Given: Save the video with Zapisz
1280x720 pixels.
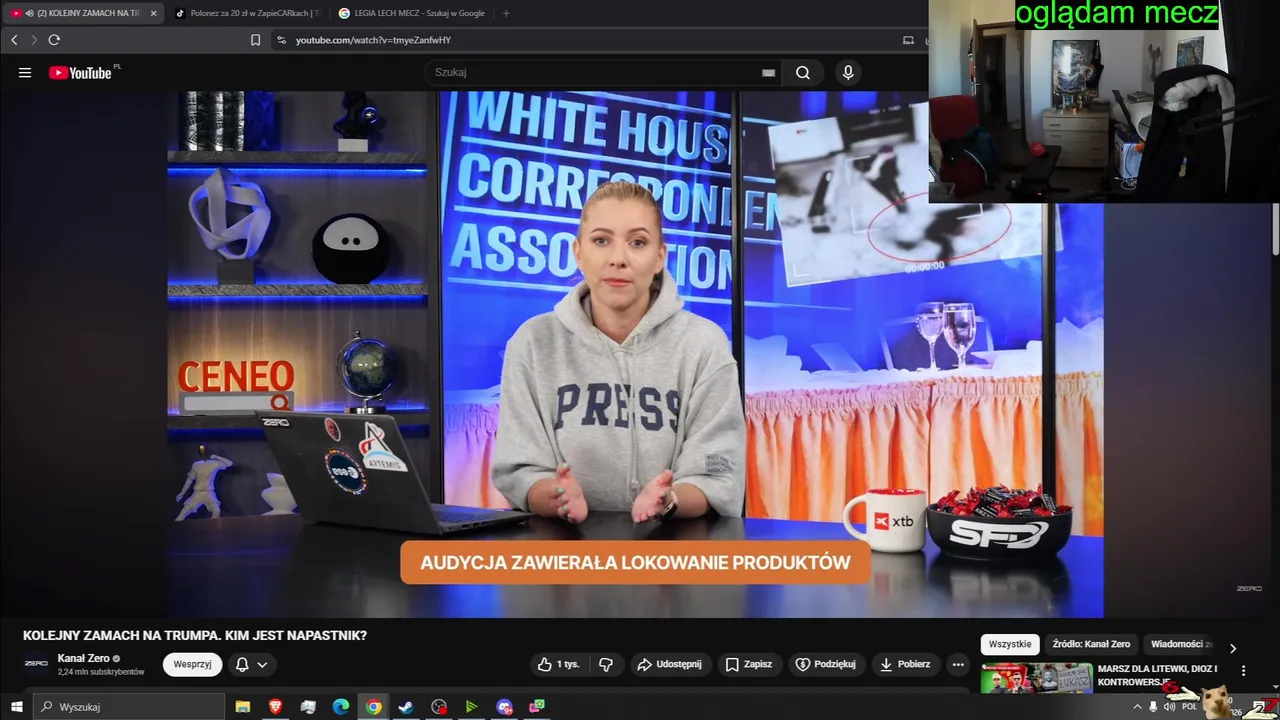Looking at the screenshot, I should [x=748, y=664].
